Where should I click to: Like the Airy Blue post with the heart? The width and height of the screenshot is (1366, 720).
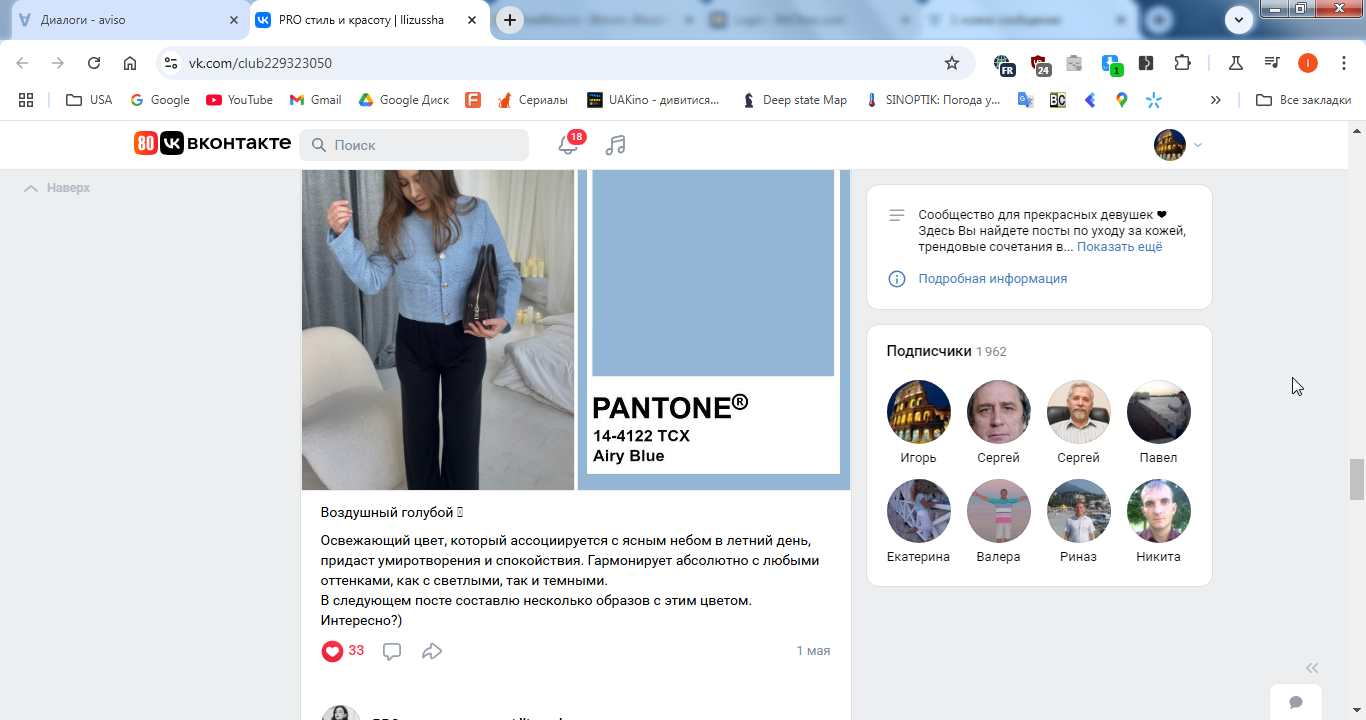(332, 651)
